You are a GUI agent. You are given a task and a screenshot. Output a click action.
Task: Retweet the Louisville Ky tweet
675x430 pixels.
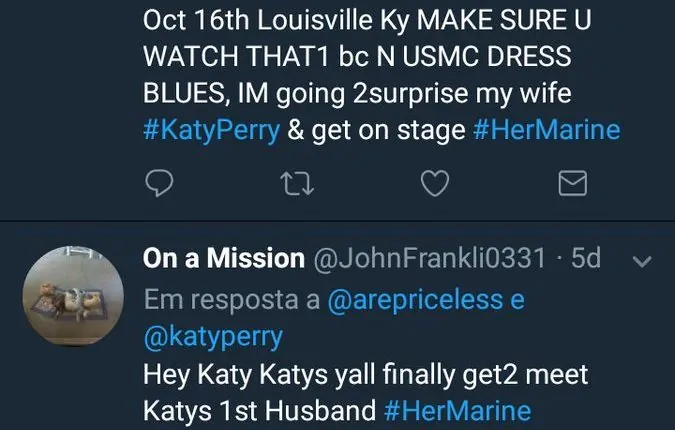296,183
